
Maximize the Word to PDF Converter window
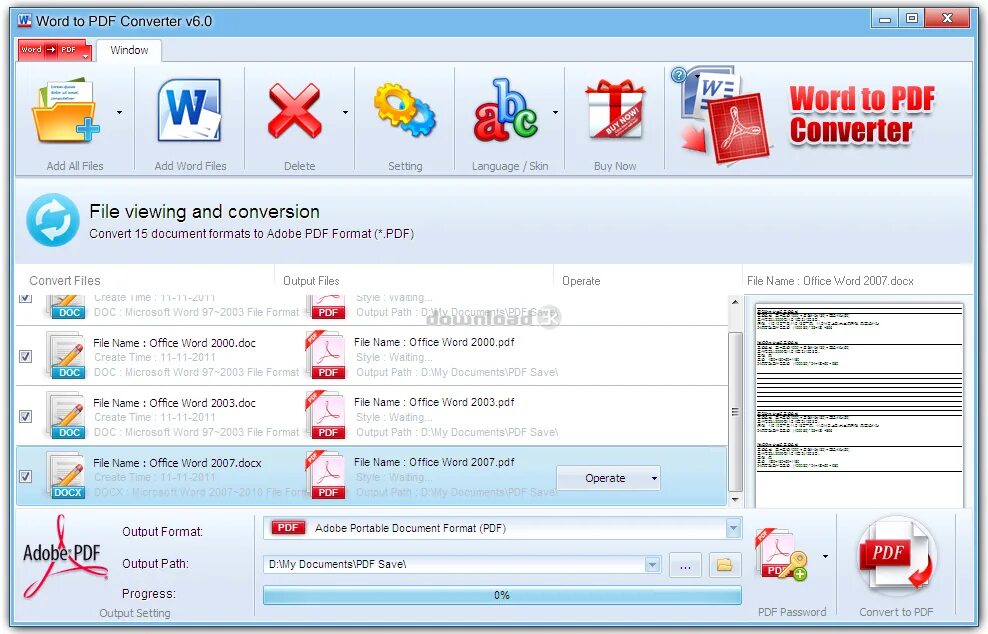(911, 19)
